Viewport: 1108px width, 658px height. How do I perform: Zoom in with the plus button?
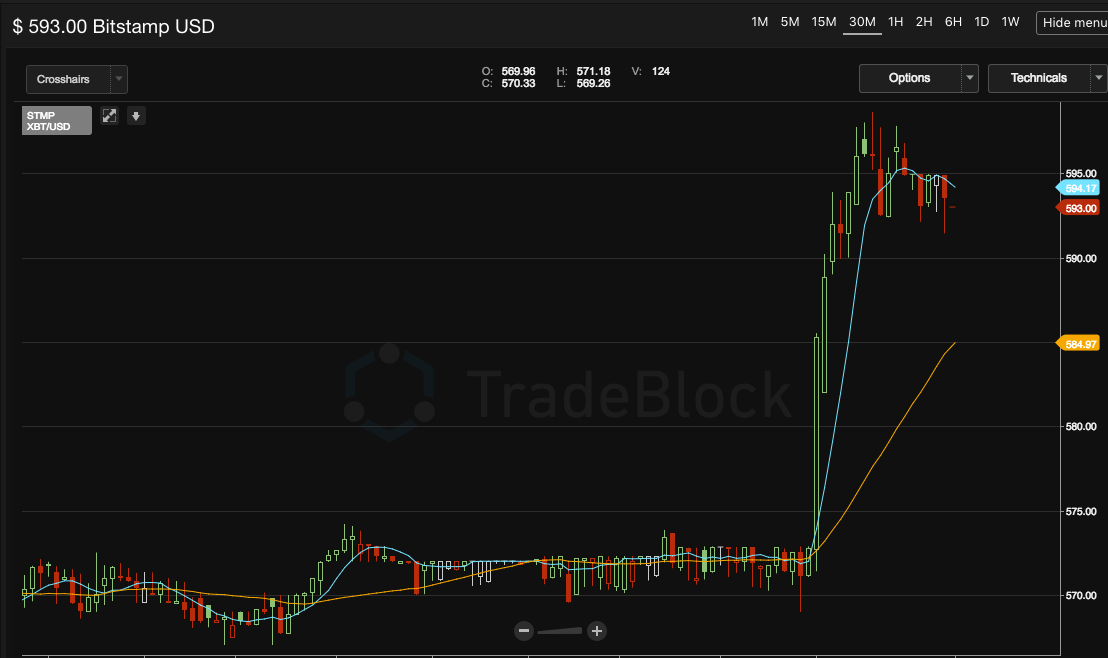coord(596,630)
